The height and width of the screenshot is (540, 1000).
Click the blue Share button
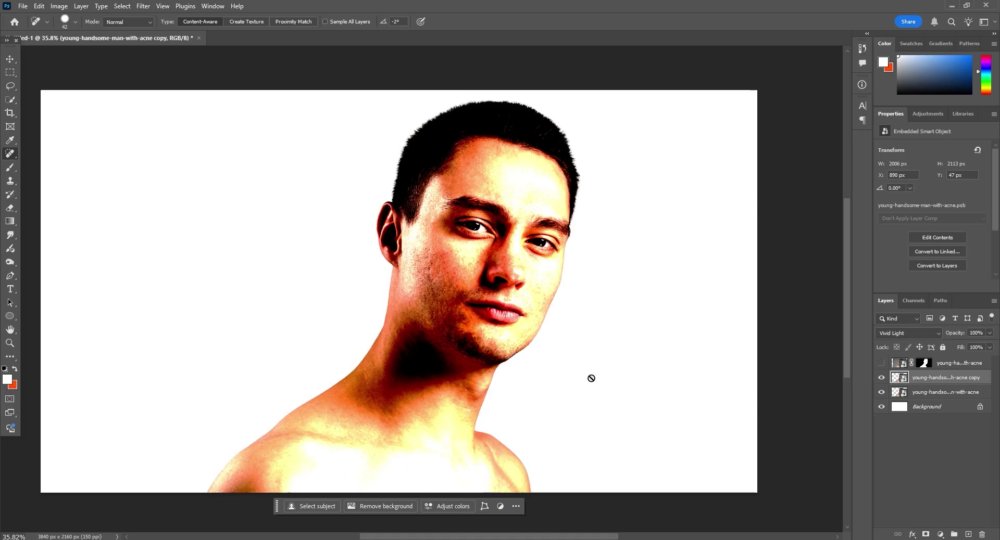point(908,22)
